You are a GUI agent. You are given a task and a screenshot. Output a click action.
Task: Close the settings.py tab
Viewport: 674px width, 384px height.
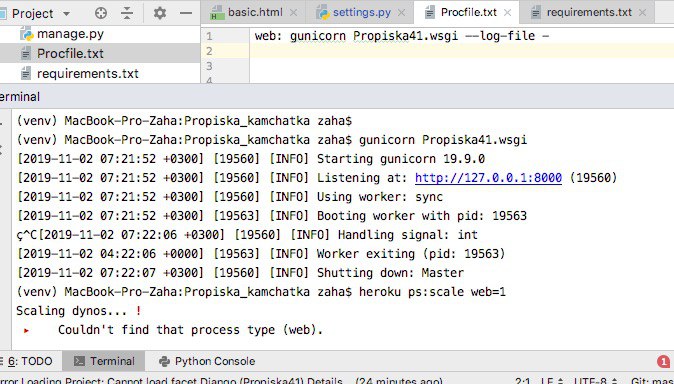(x=401, y=13)
